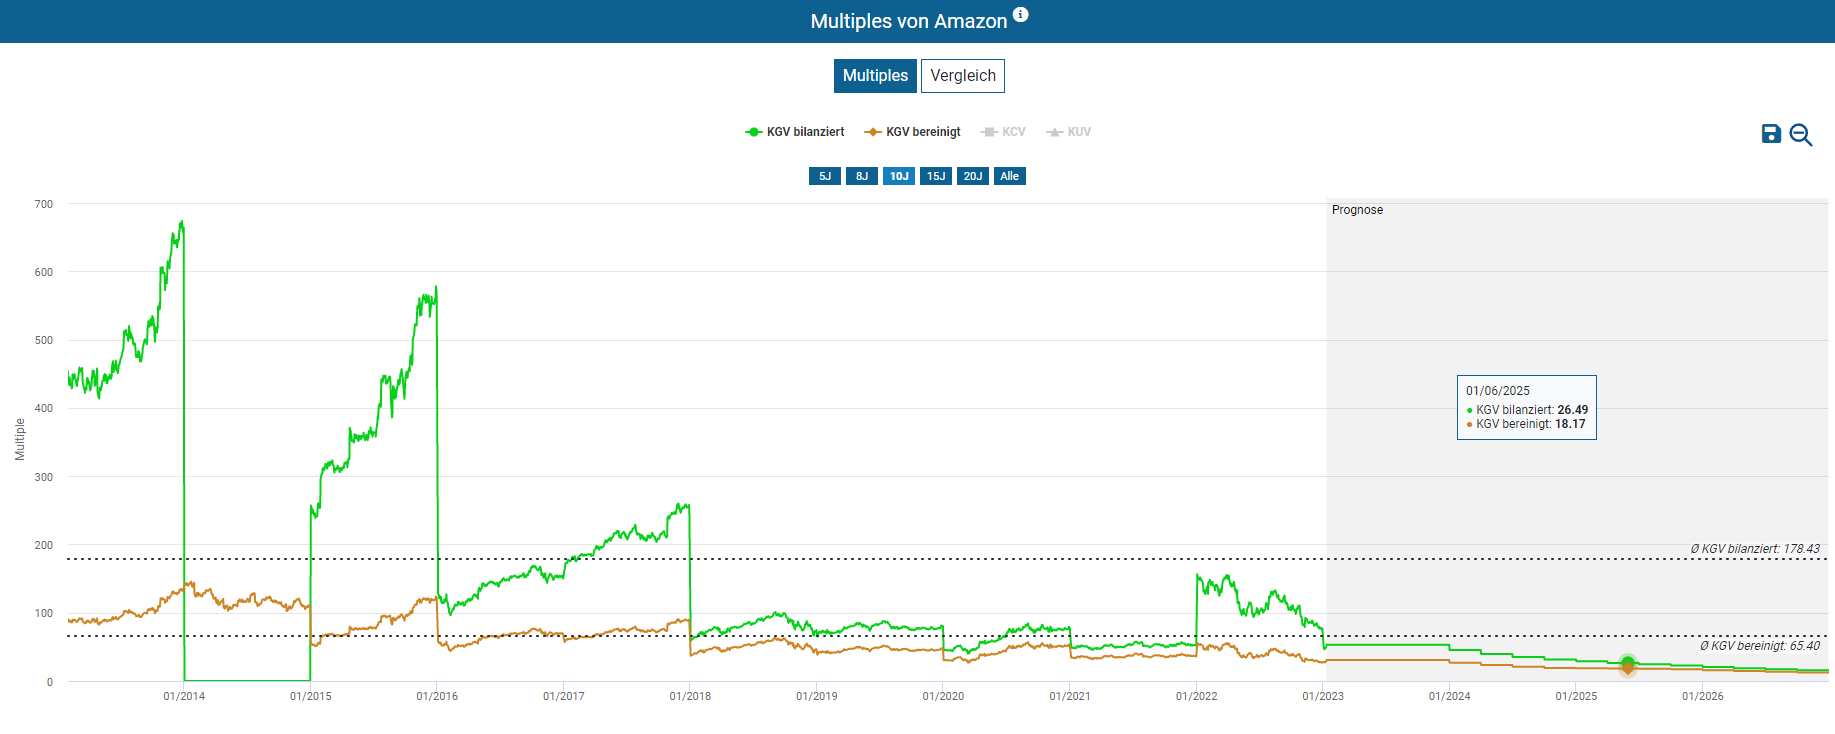Enable the KUV series in the legend
The width and height of the screenshot is (1835, 734).
[1069, 132]
